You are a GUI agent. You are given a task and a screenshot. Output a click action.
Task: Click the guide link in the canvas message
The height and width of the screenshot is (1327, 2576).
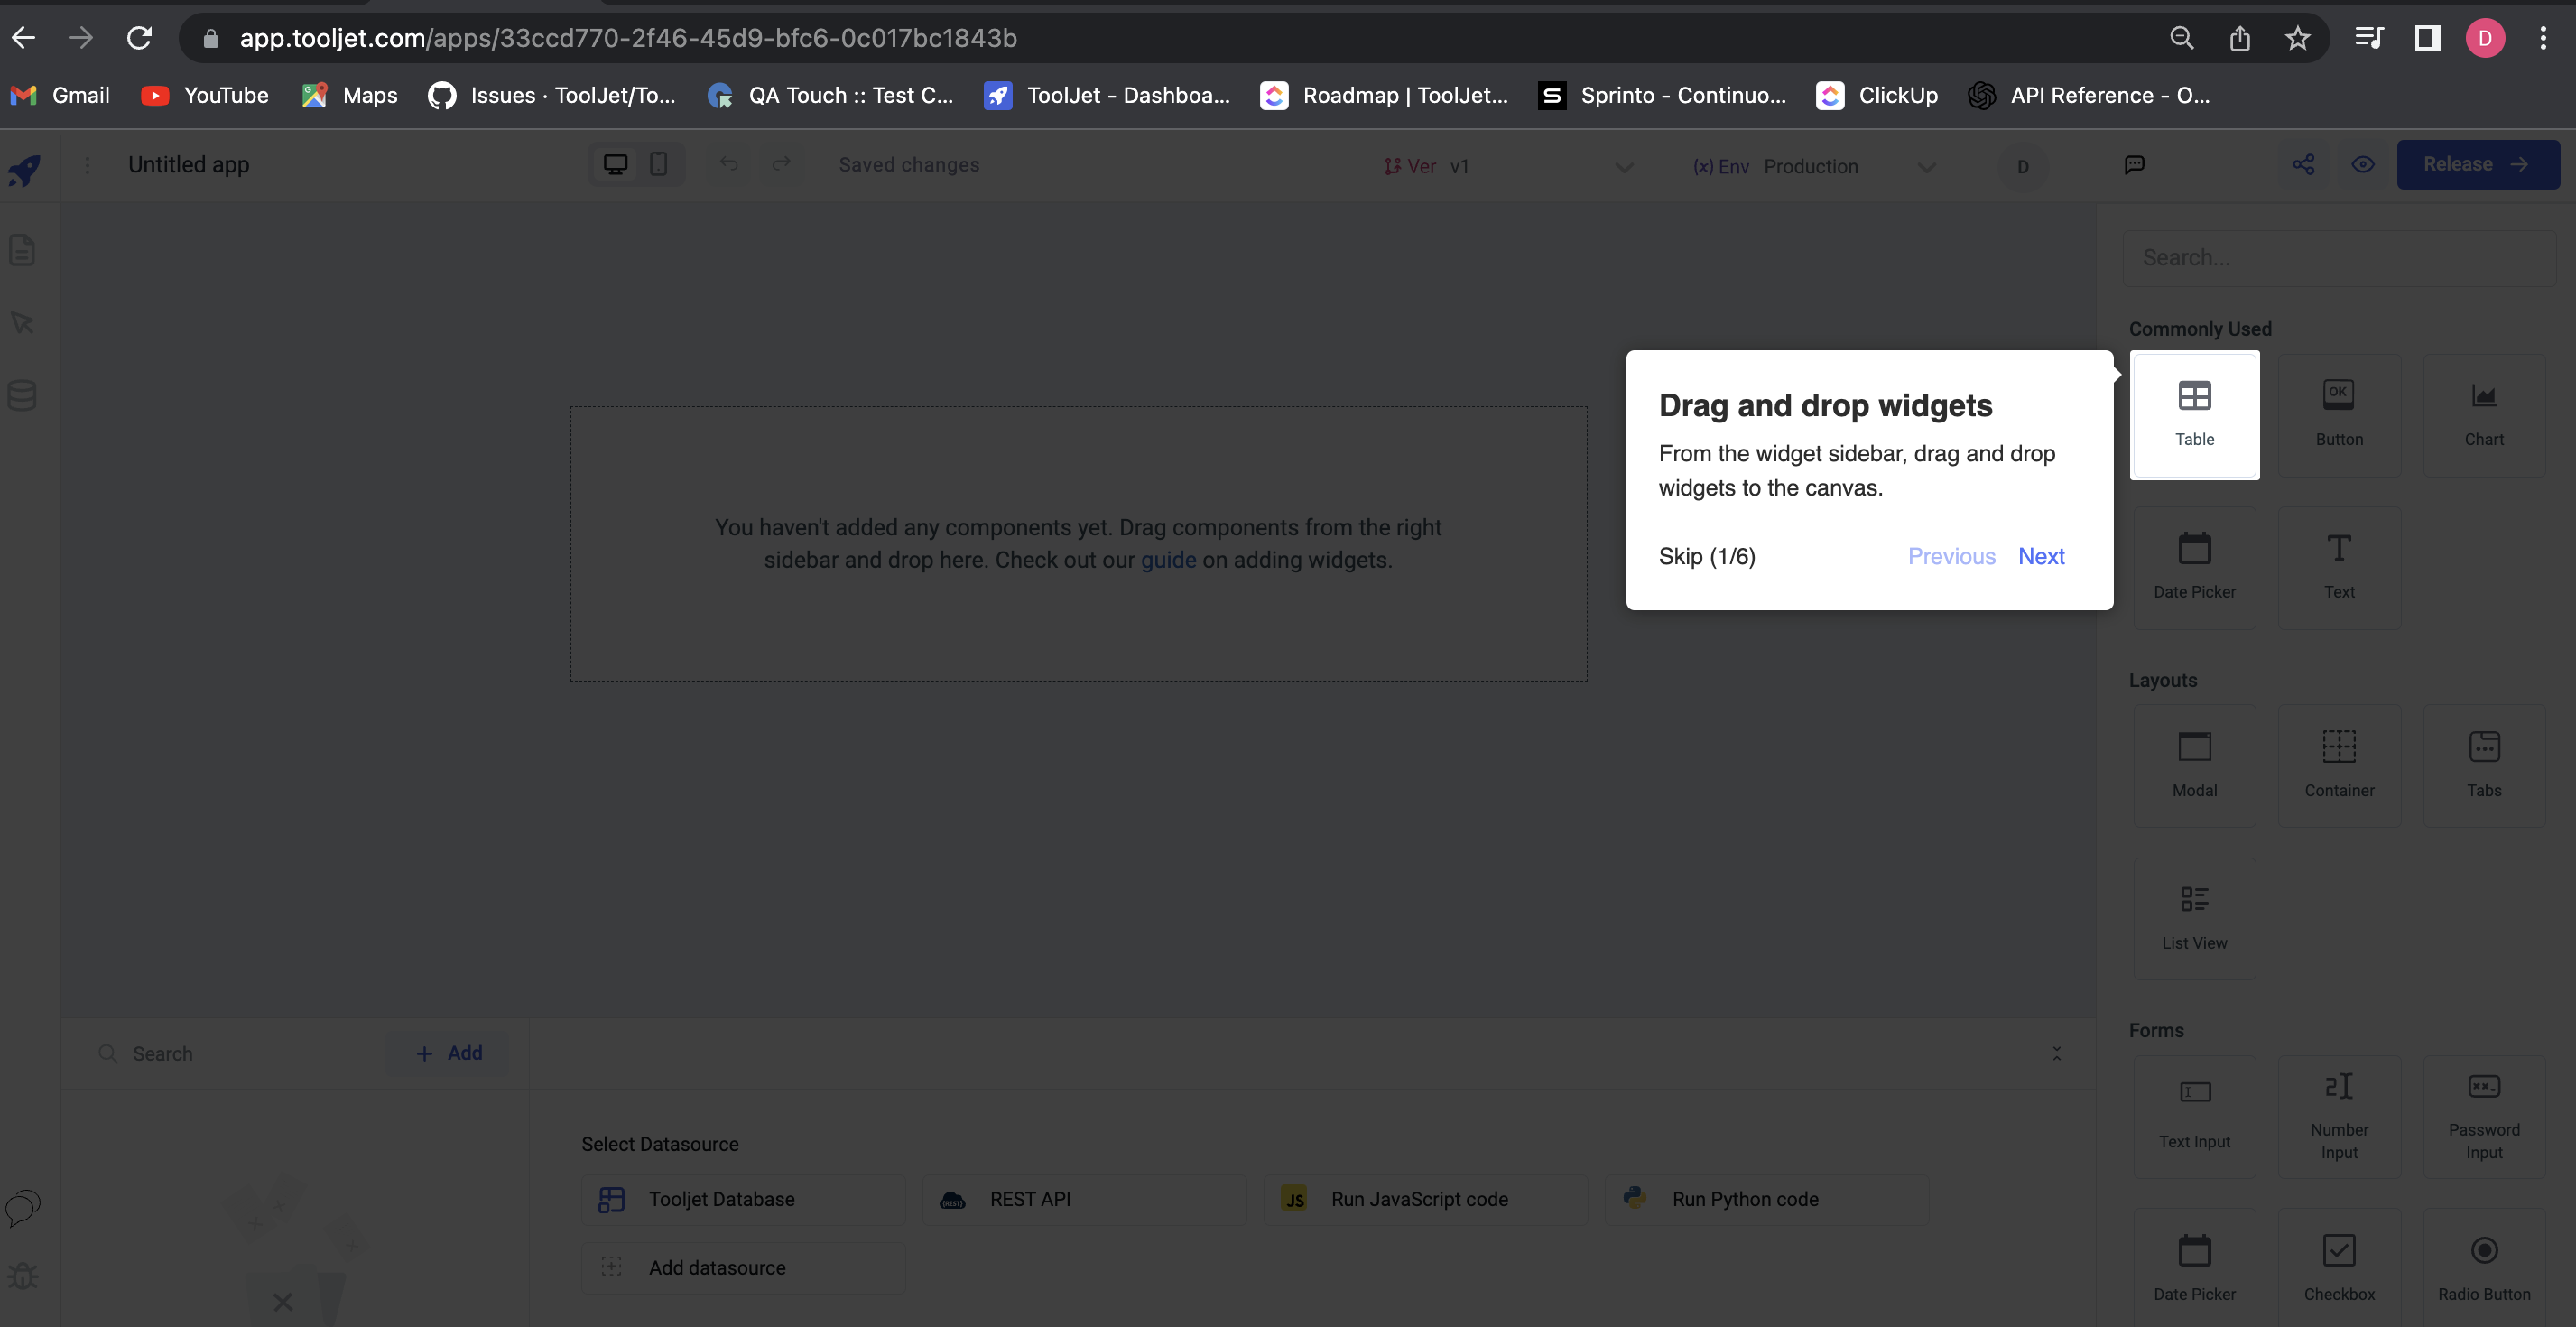click(1168, 559)
